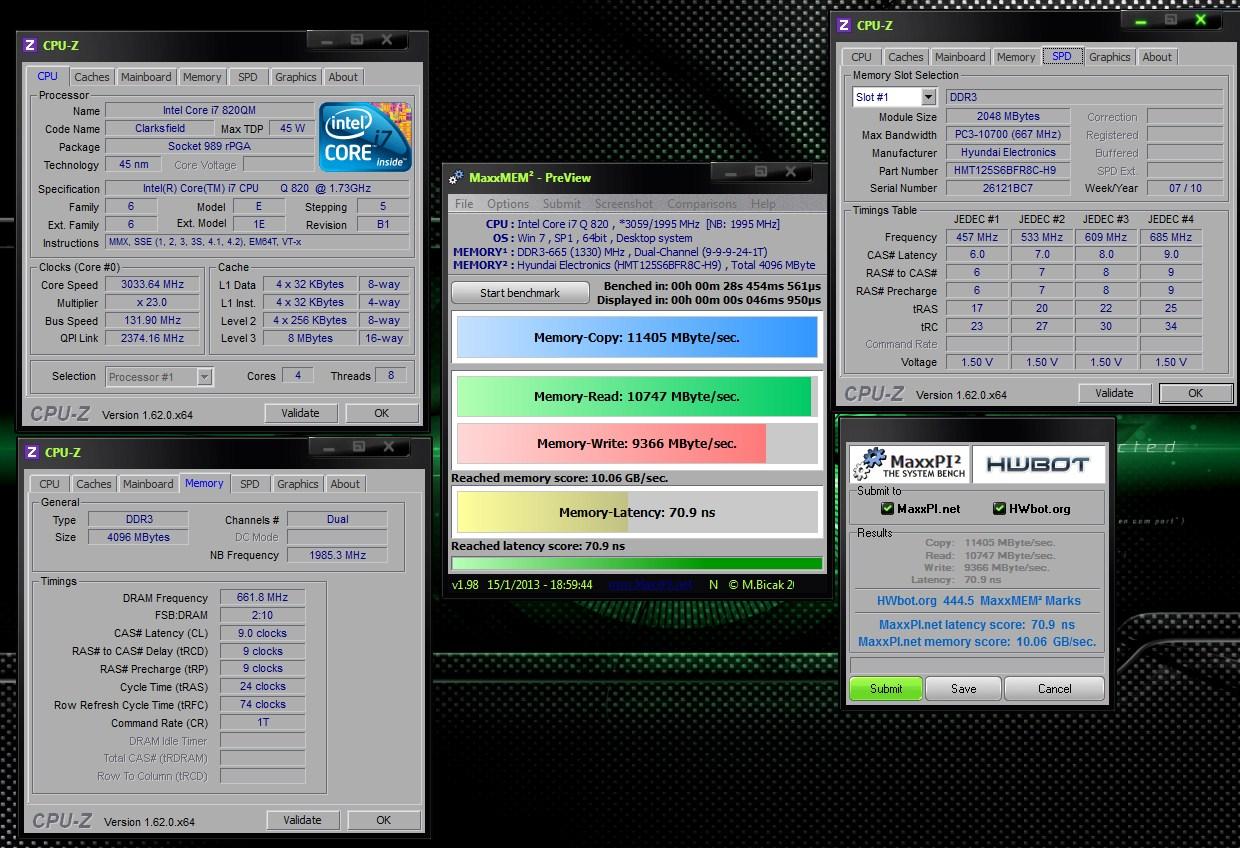Click the website link in MaxxMEM² status bar

651,585
